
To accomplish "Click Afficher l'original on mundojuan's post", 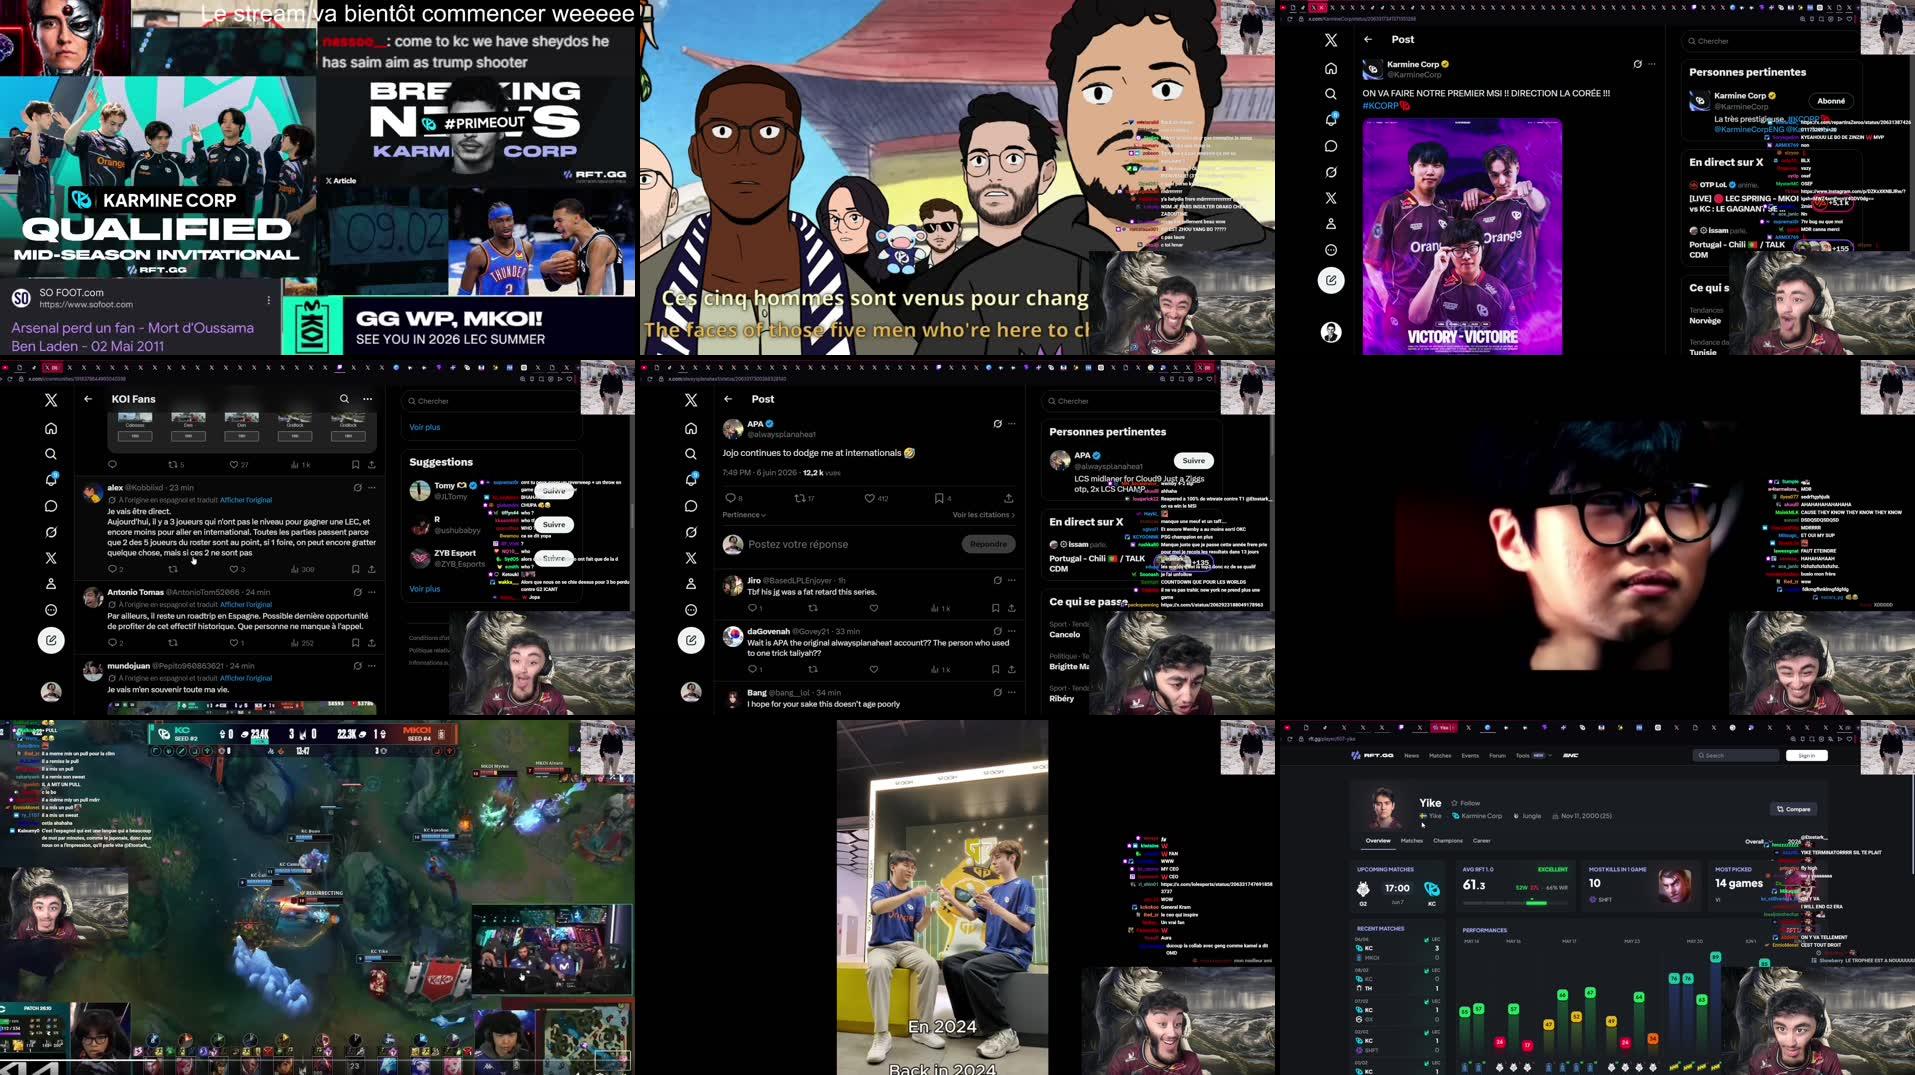I will click(246, 678).
